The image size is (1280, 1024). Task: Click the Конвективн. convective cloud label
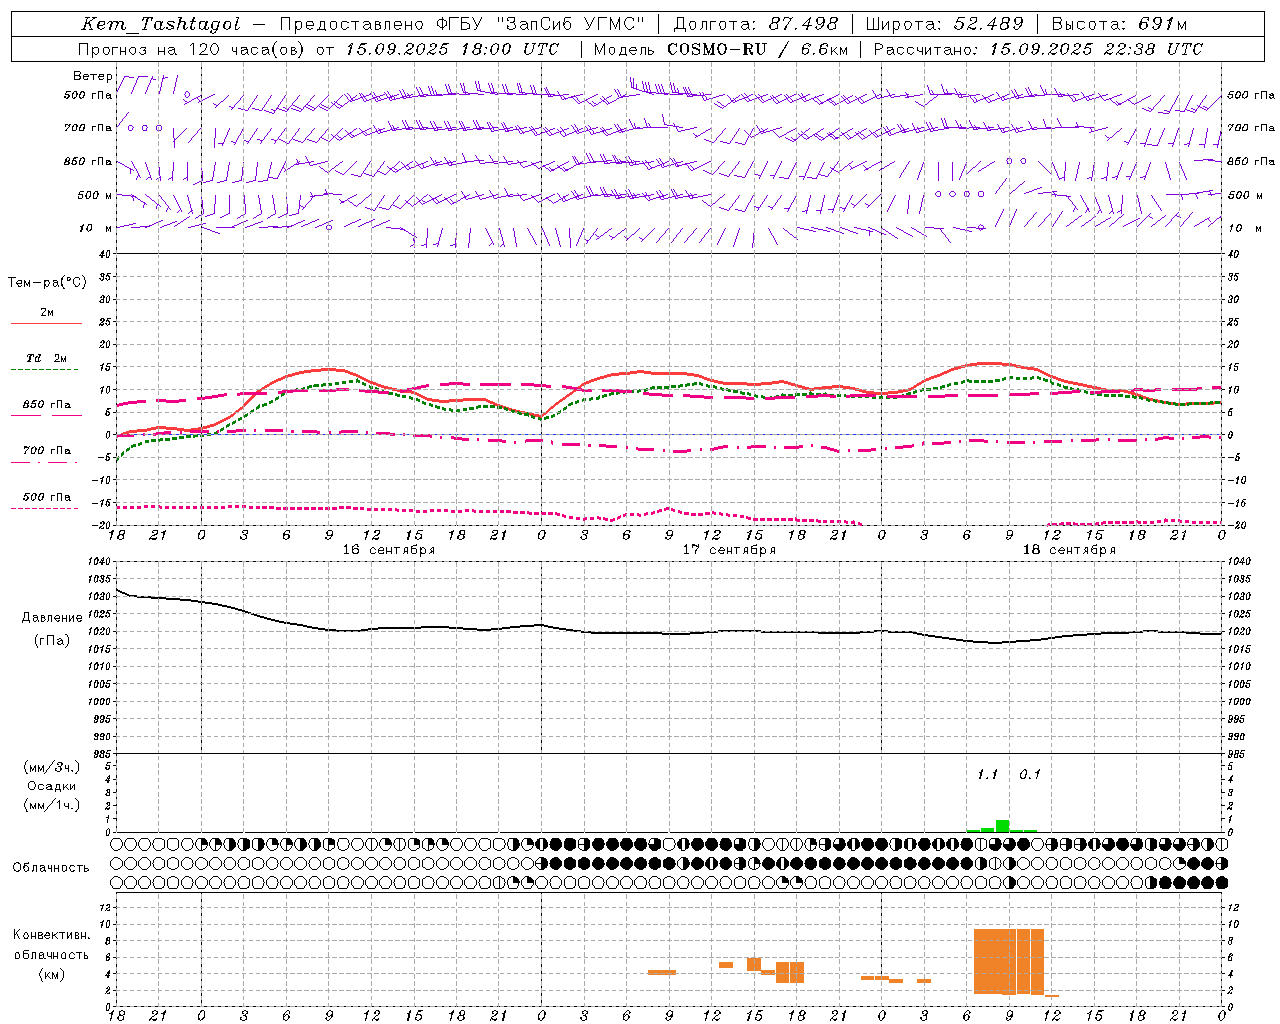pyautogui.click(x=51, y=935)
